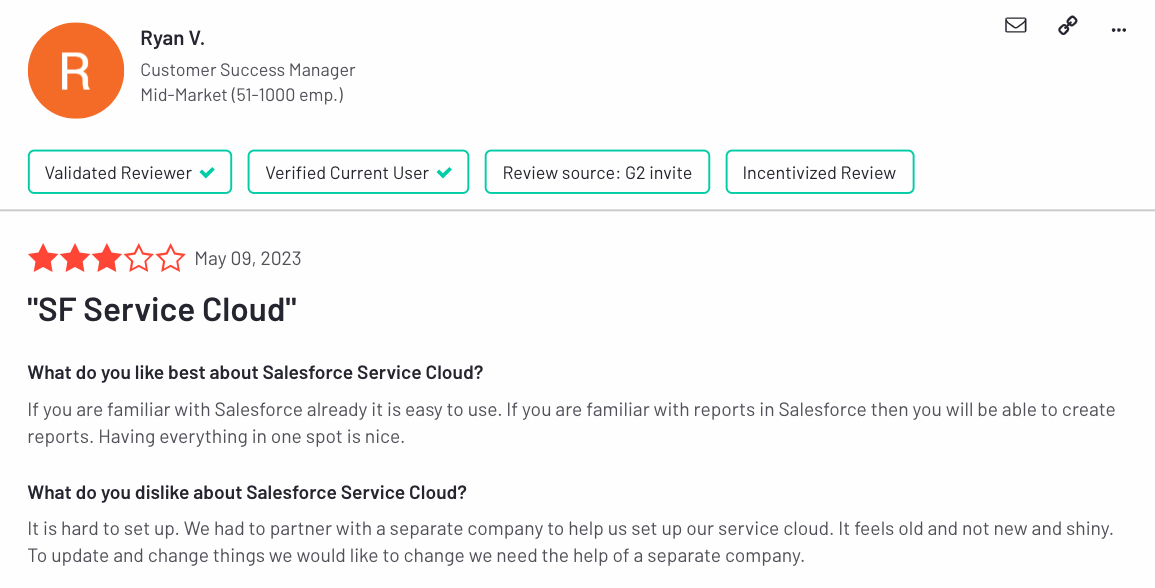This screenshot has width=1155, height=588.
Task: Click the sentence "Having everything in one spot is nice."
Action: click(x=252, y=437)
